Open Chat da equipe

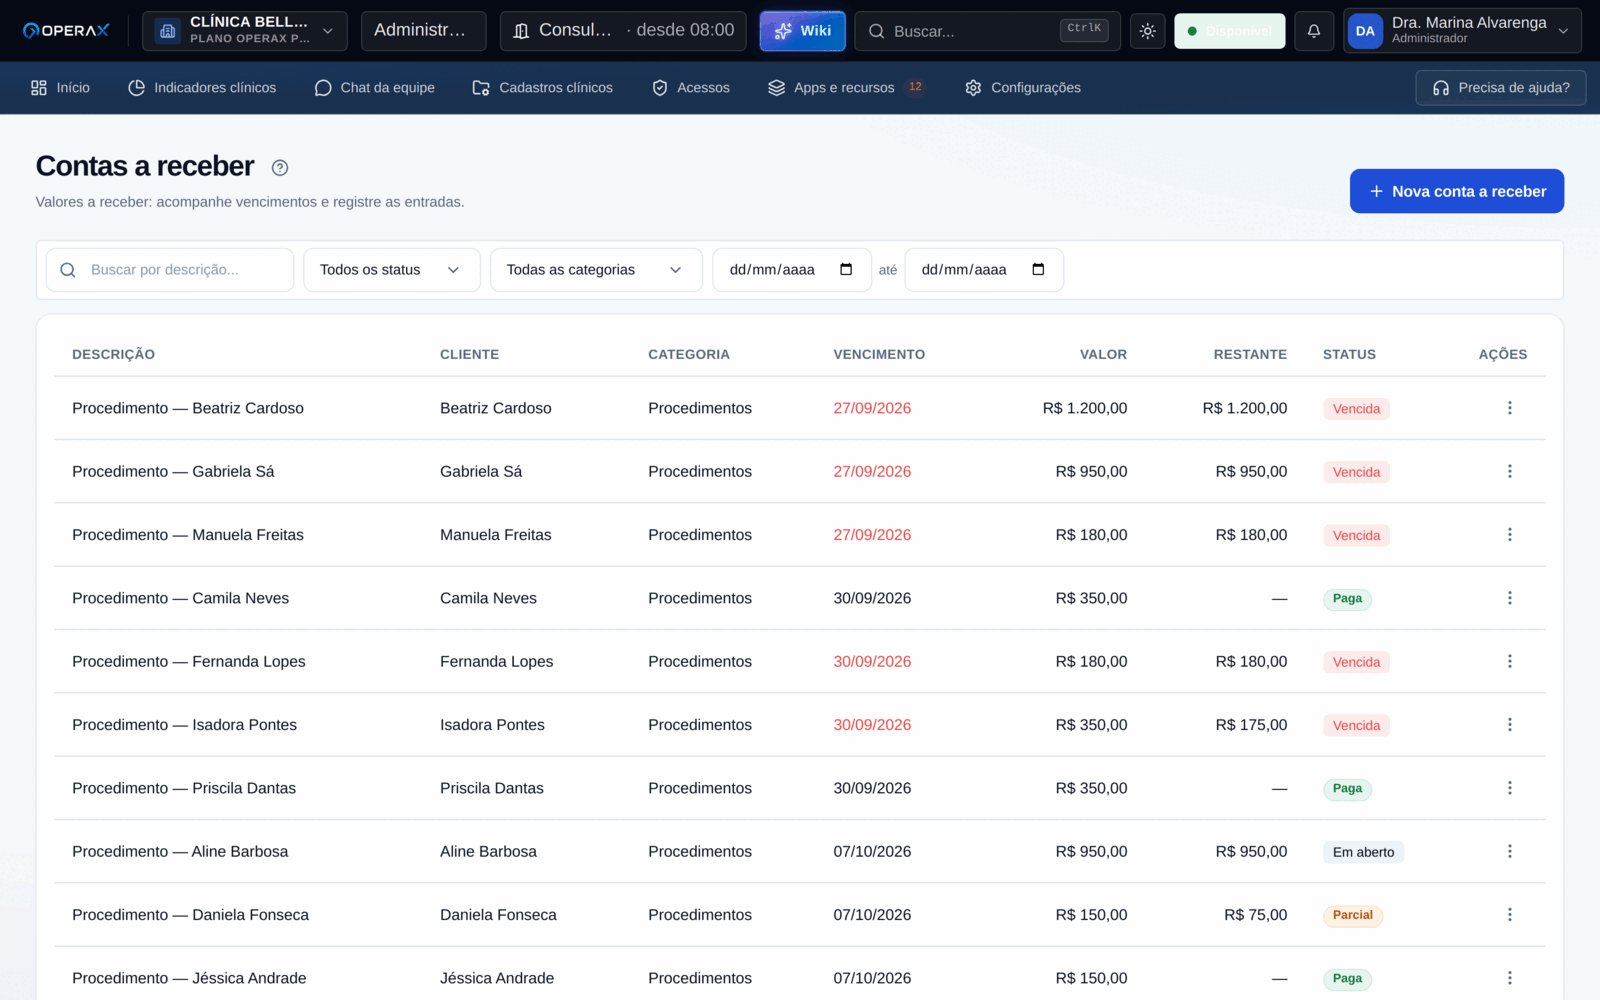pos(375,88)
